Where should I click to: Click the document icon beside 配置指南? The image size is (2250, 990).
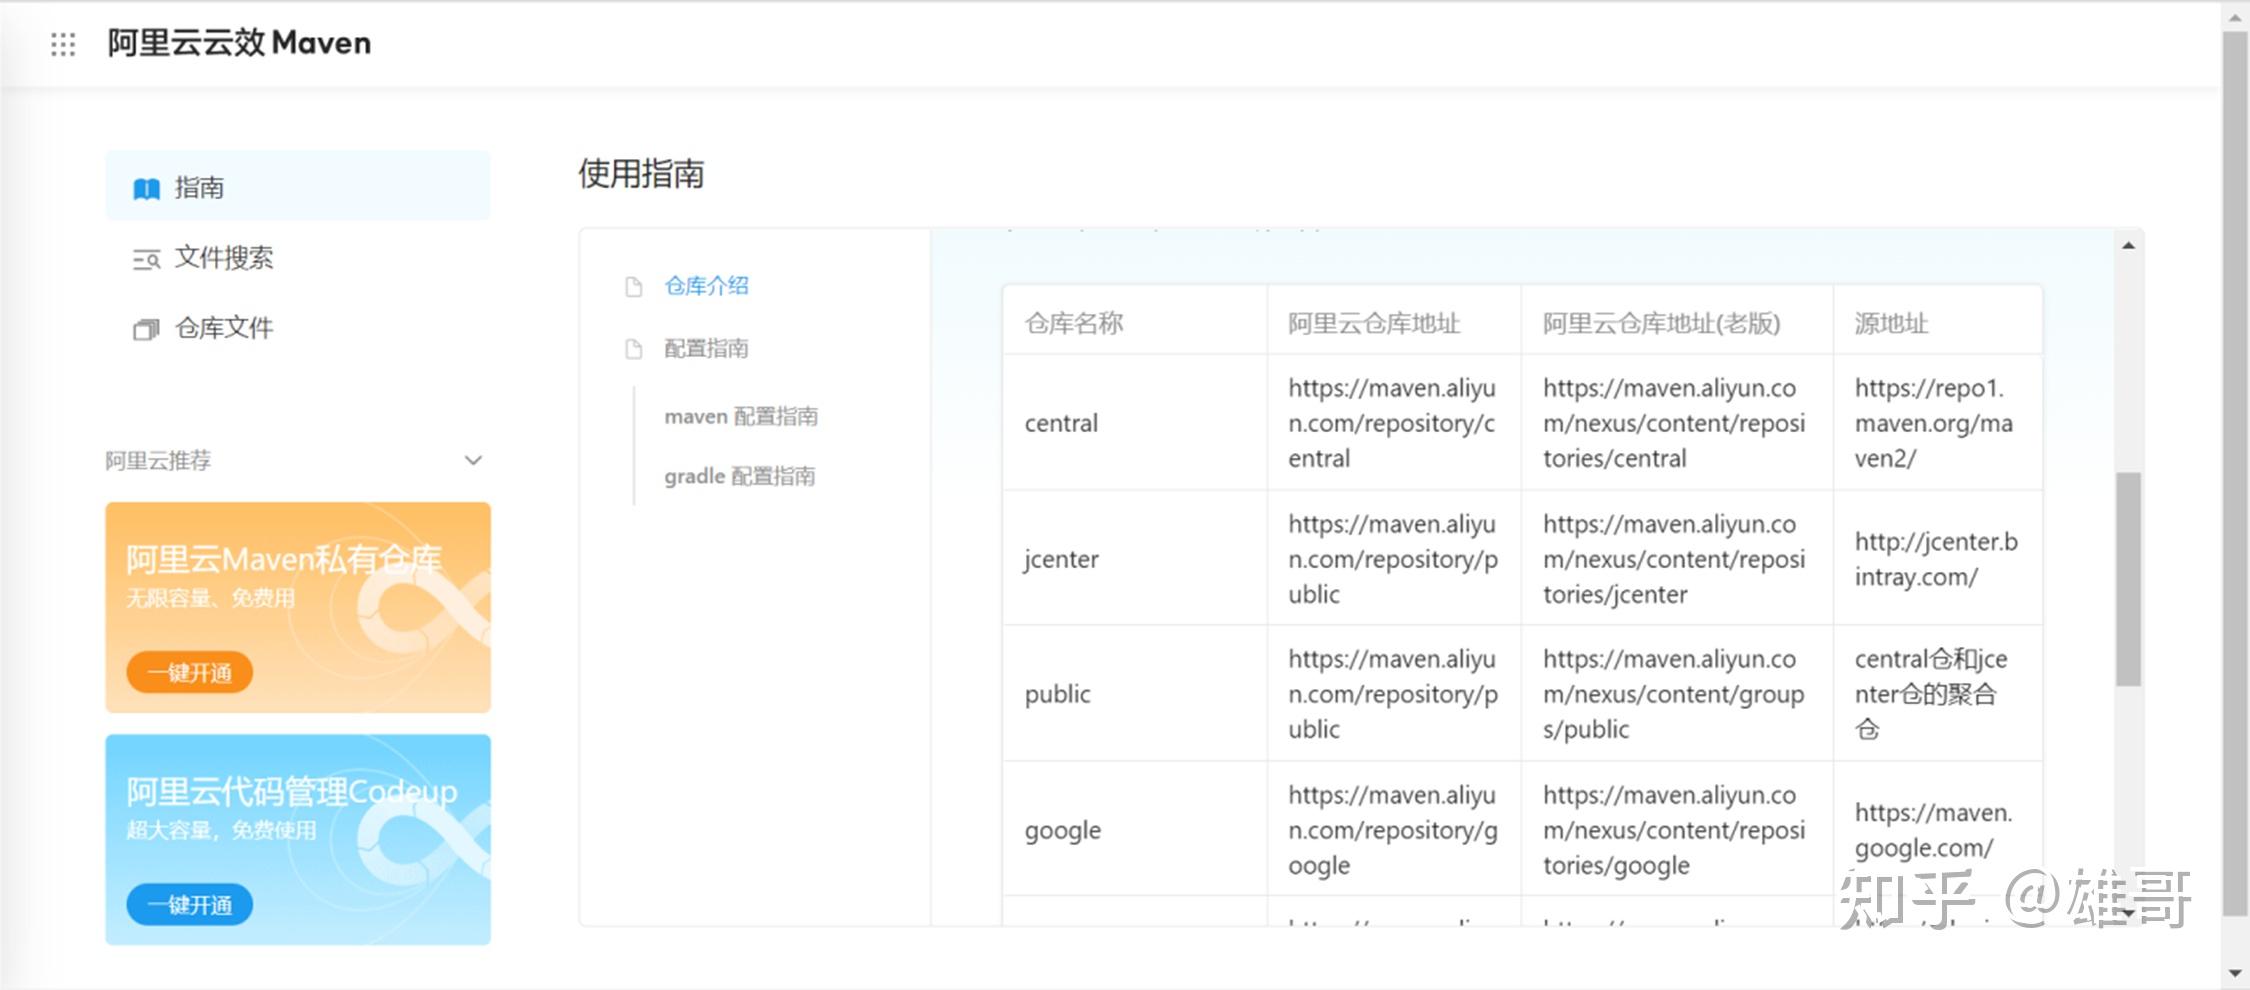pyautogui.click(x=633, y=349)
